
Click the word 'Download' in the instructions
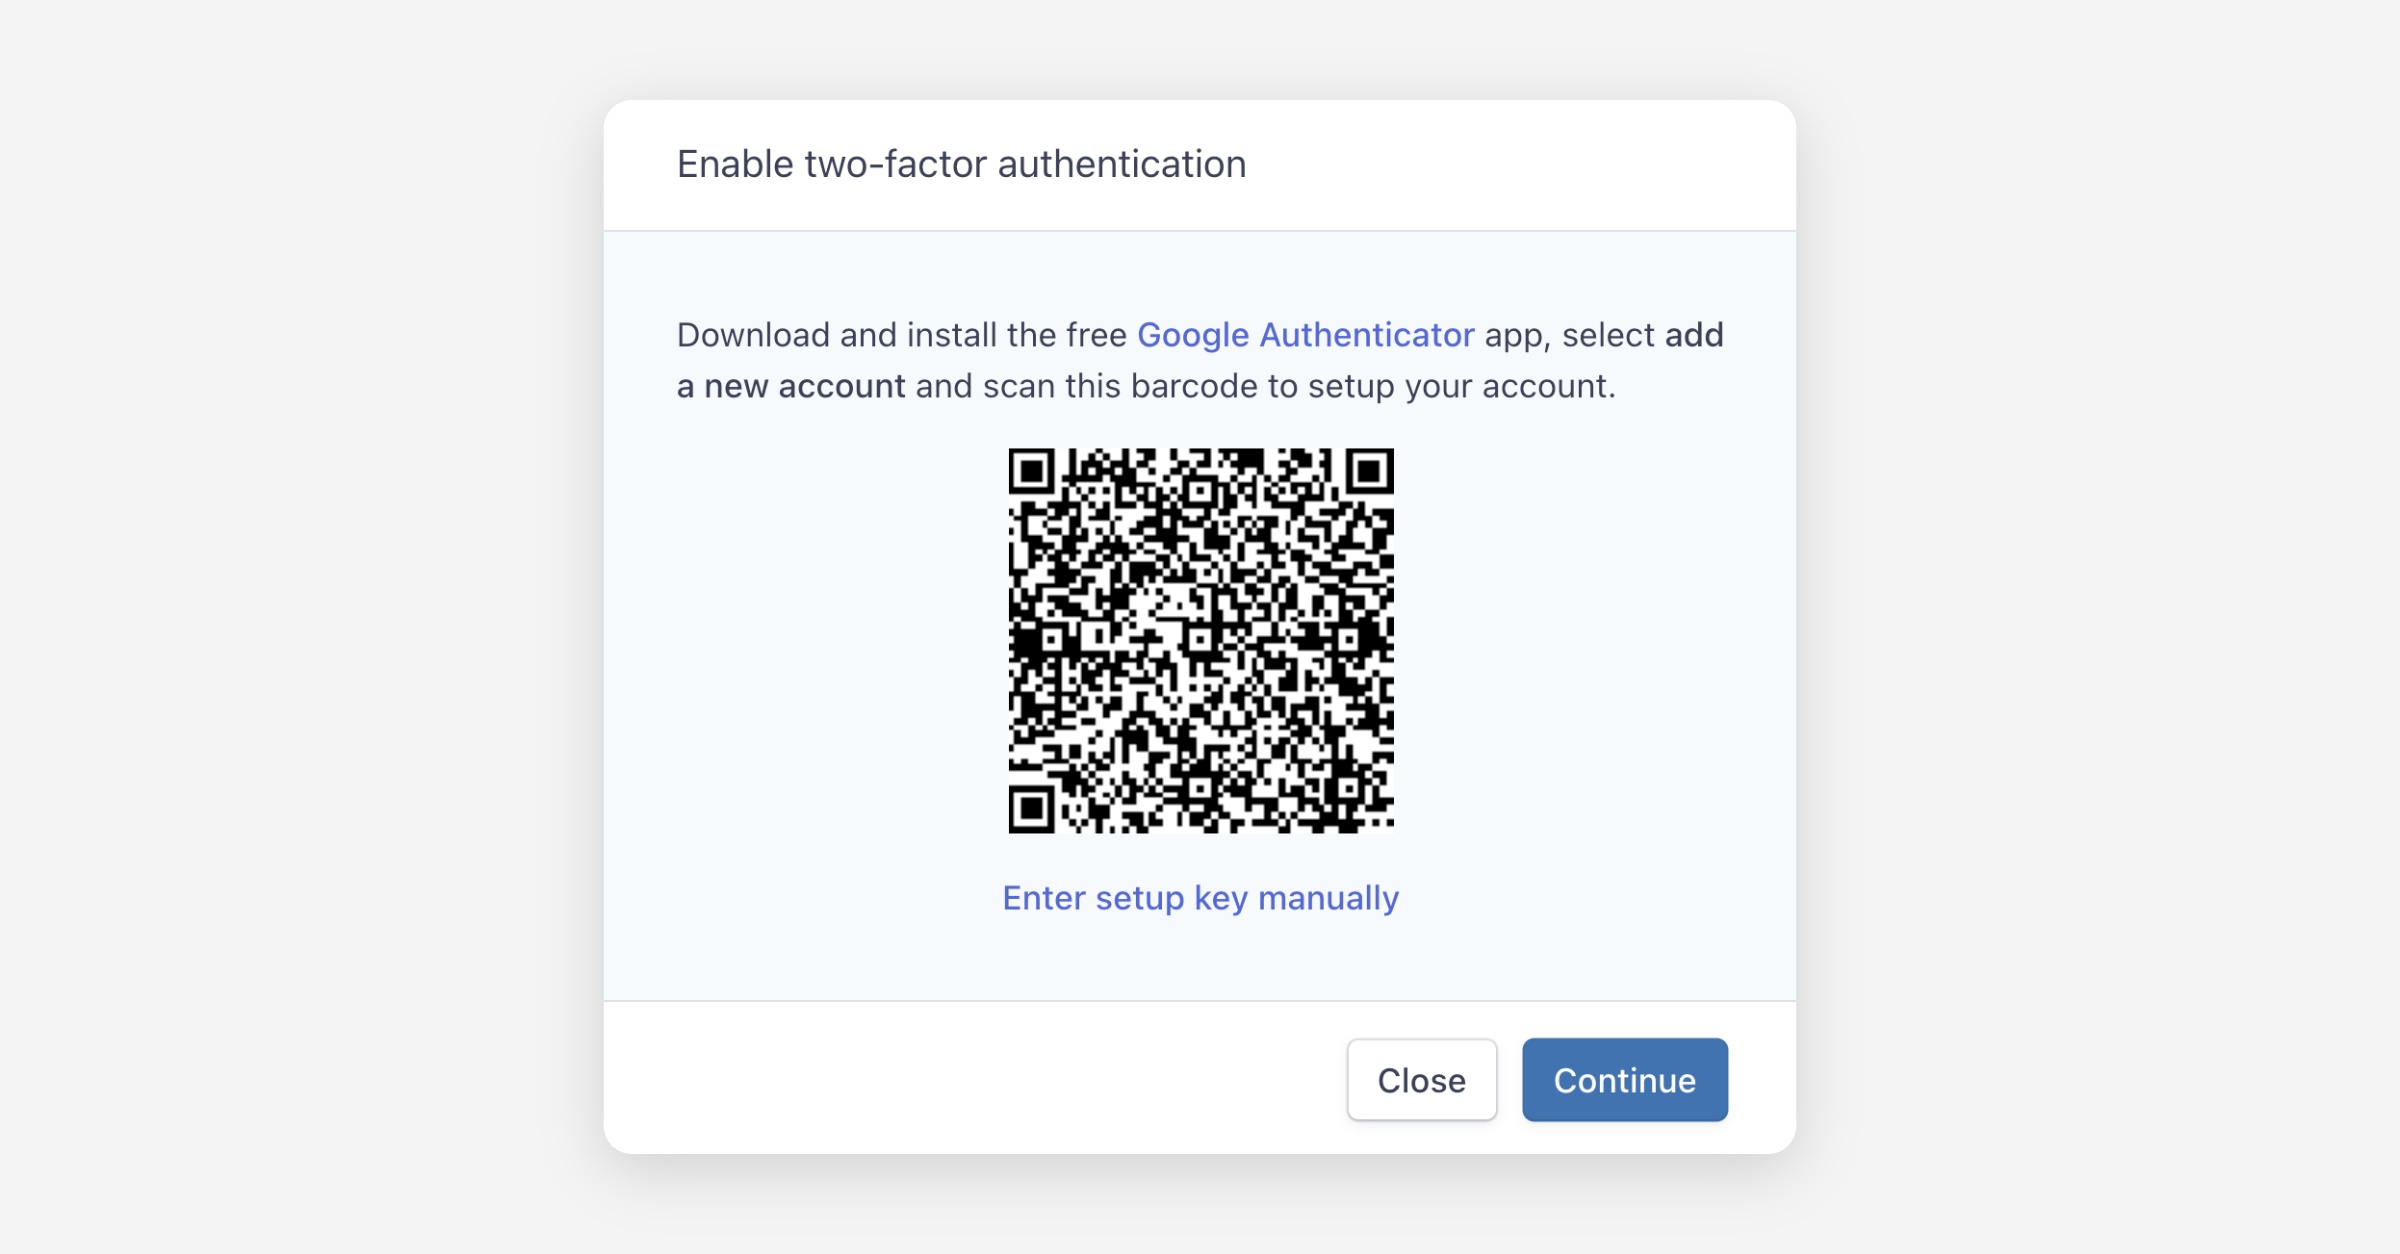click(x=753, y=335)
